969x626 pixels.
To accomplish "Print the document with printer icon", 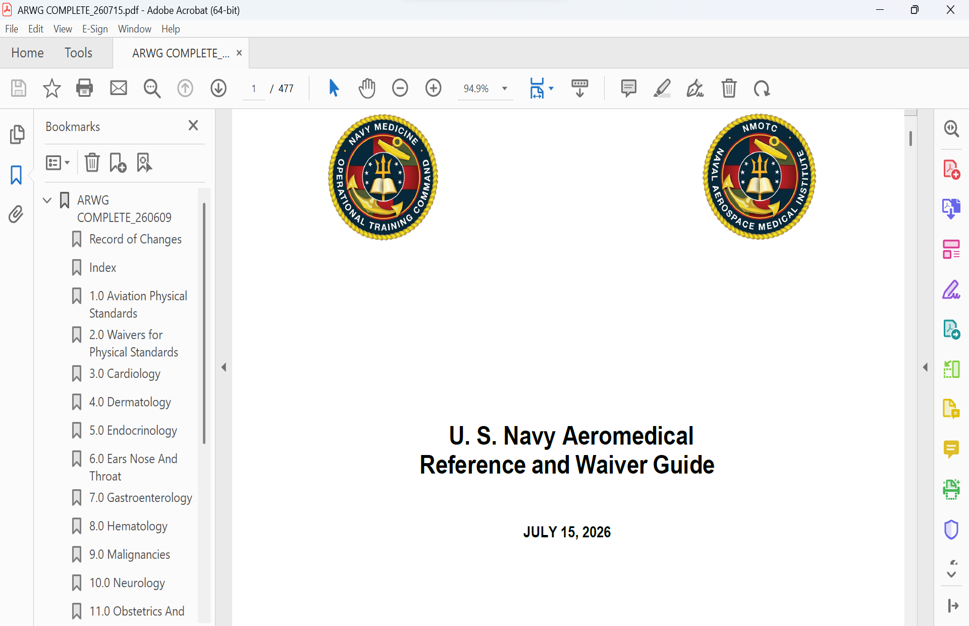I will click(x=85, y=88).
